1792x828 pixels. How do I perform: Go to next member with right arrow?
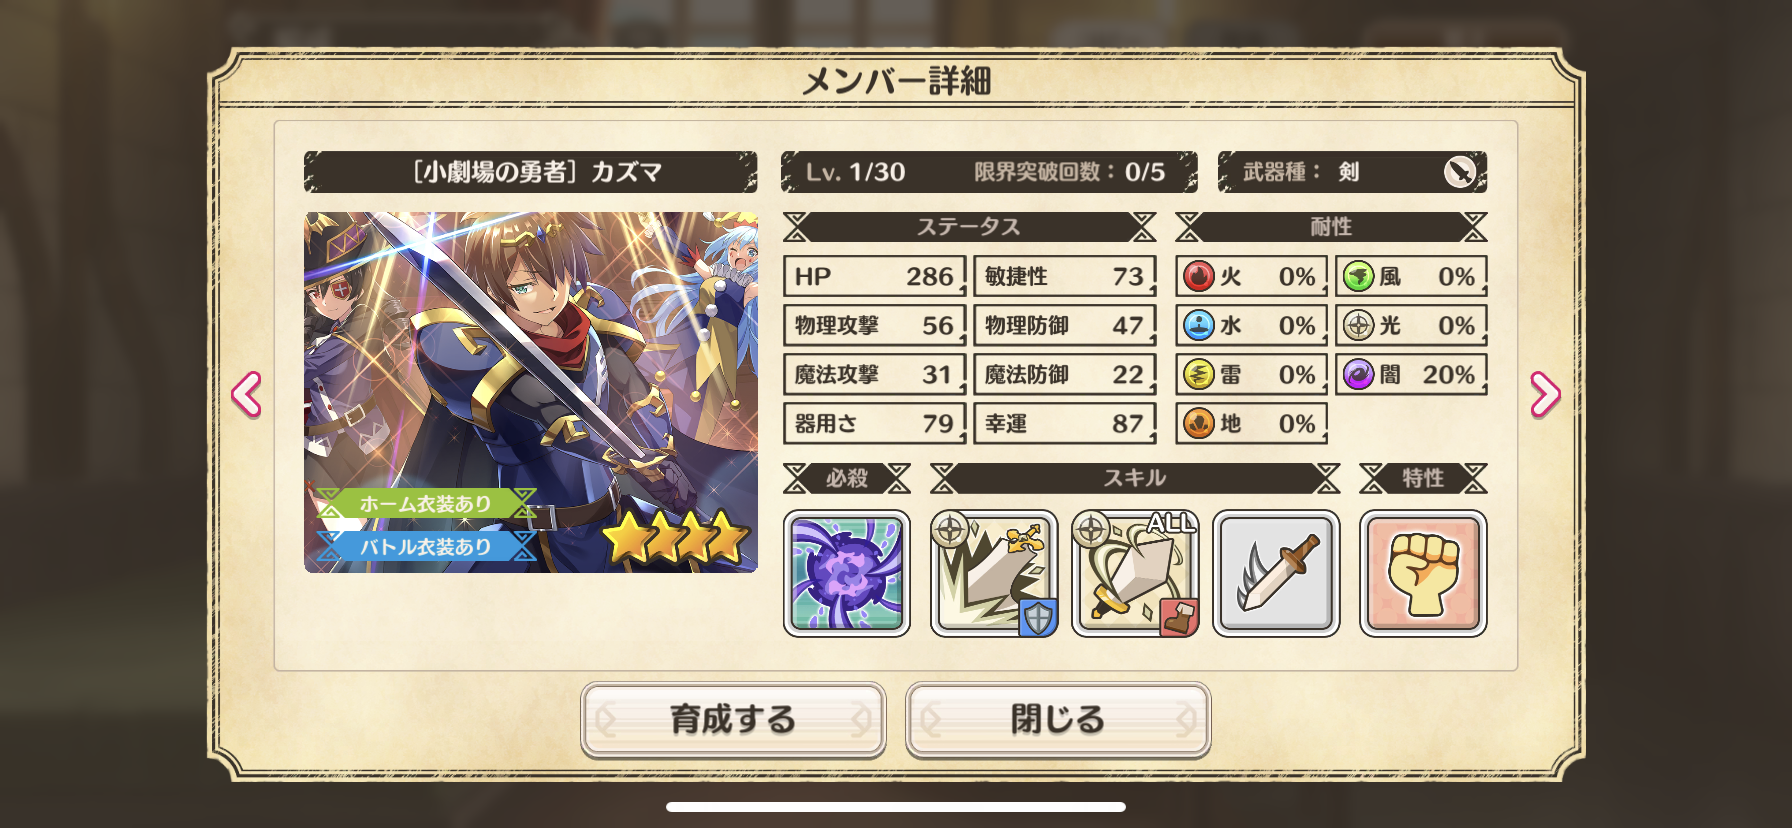(x=1544, y=394)
